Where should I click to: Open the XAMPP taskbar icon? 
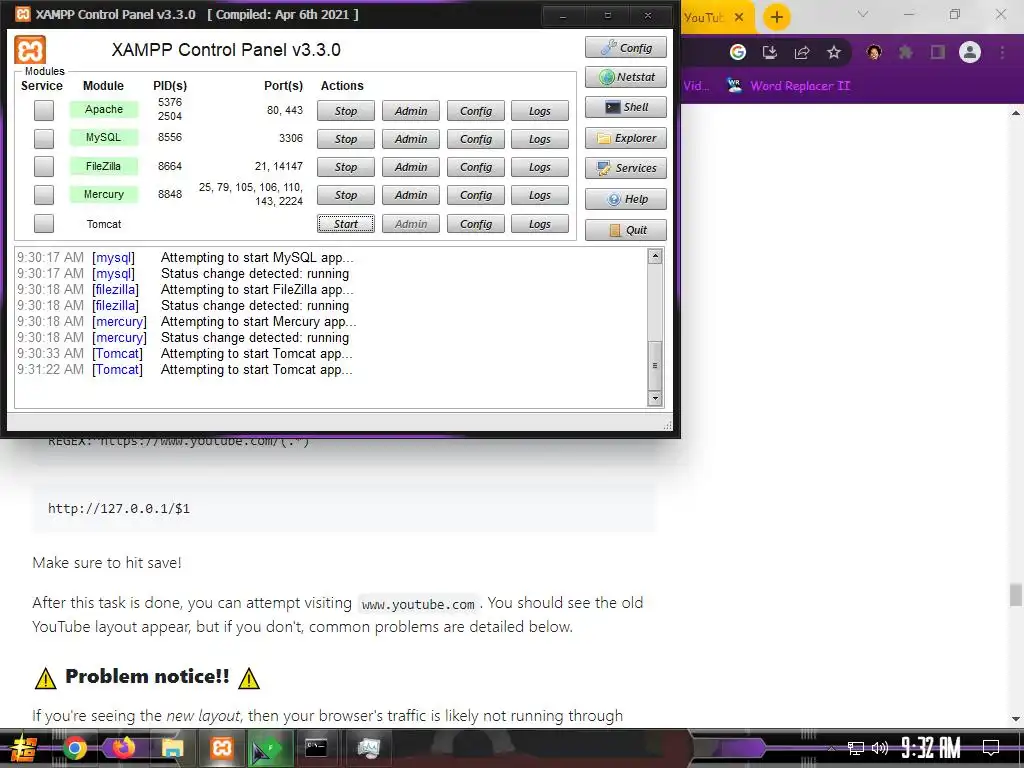(x=221, y=748)
